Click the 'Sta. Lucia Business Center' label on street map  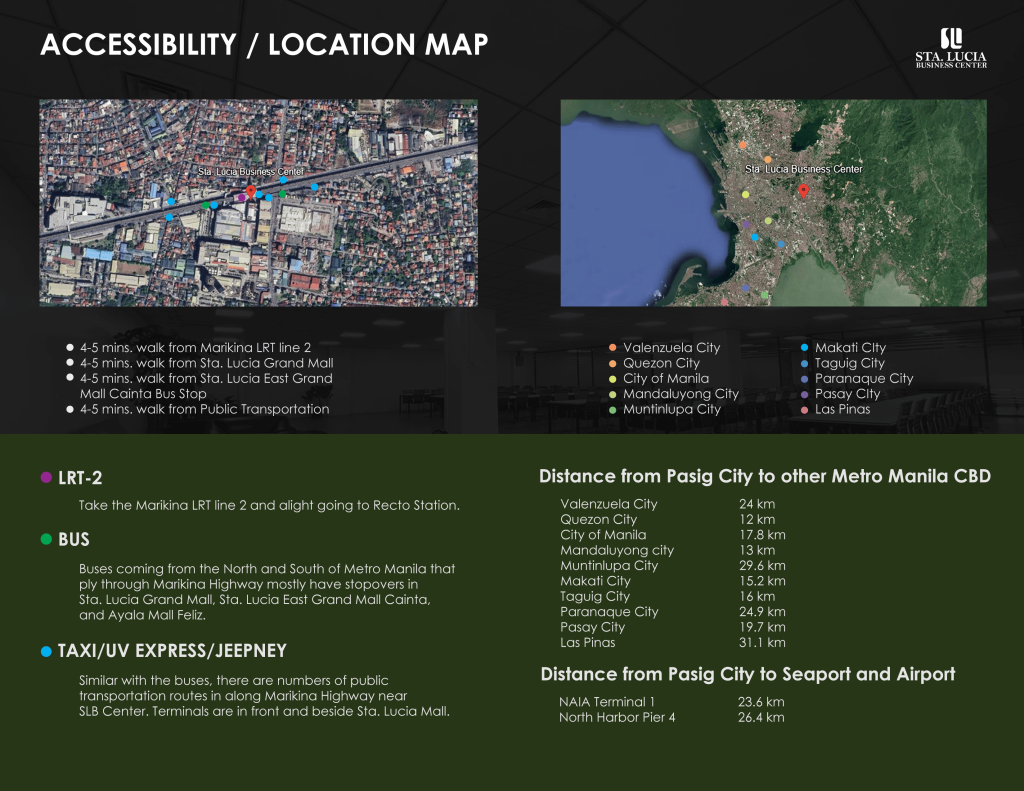[251, 172]
